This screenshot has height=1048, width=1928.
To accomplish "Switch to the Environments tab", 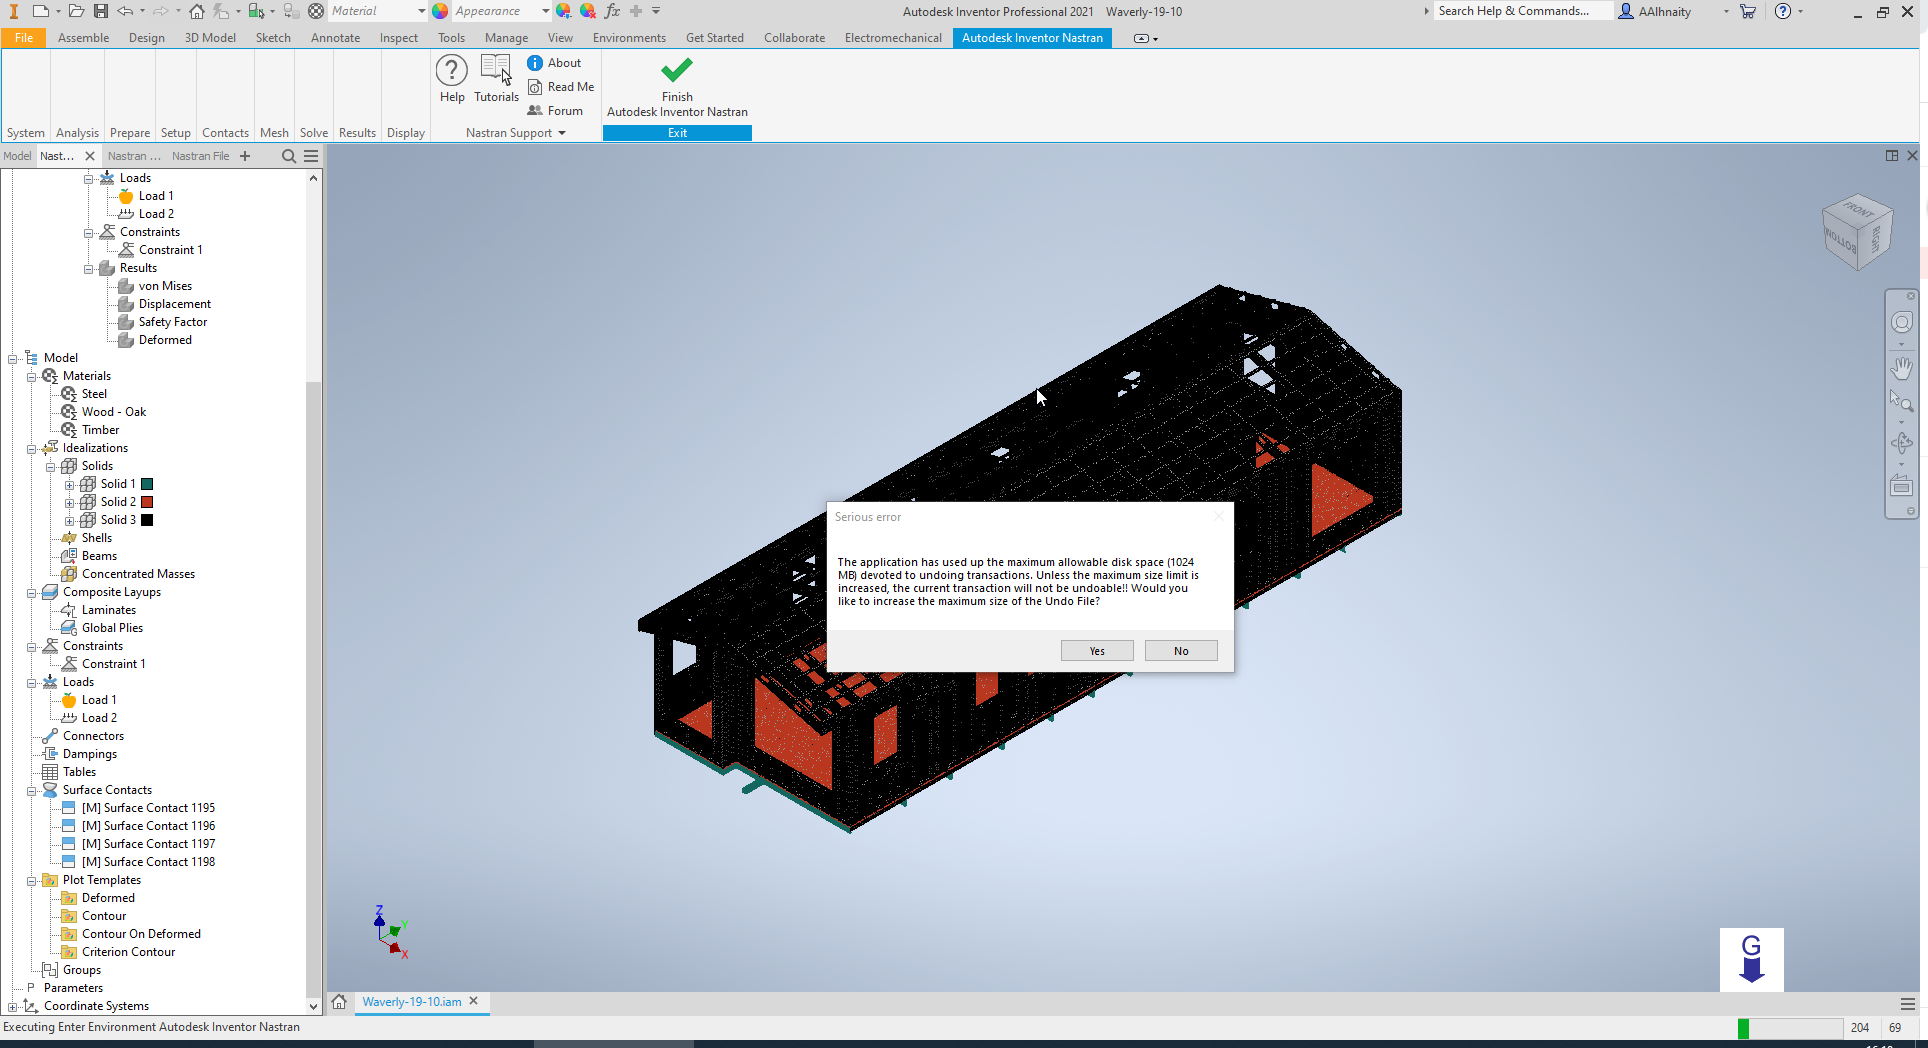I will coord(629,38).
